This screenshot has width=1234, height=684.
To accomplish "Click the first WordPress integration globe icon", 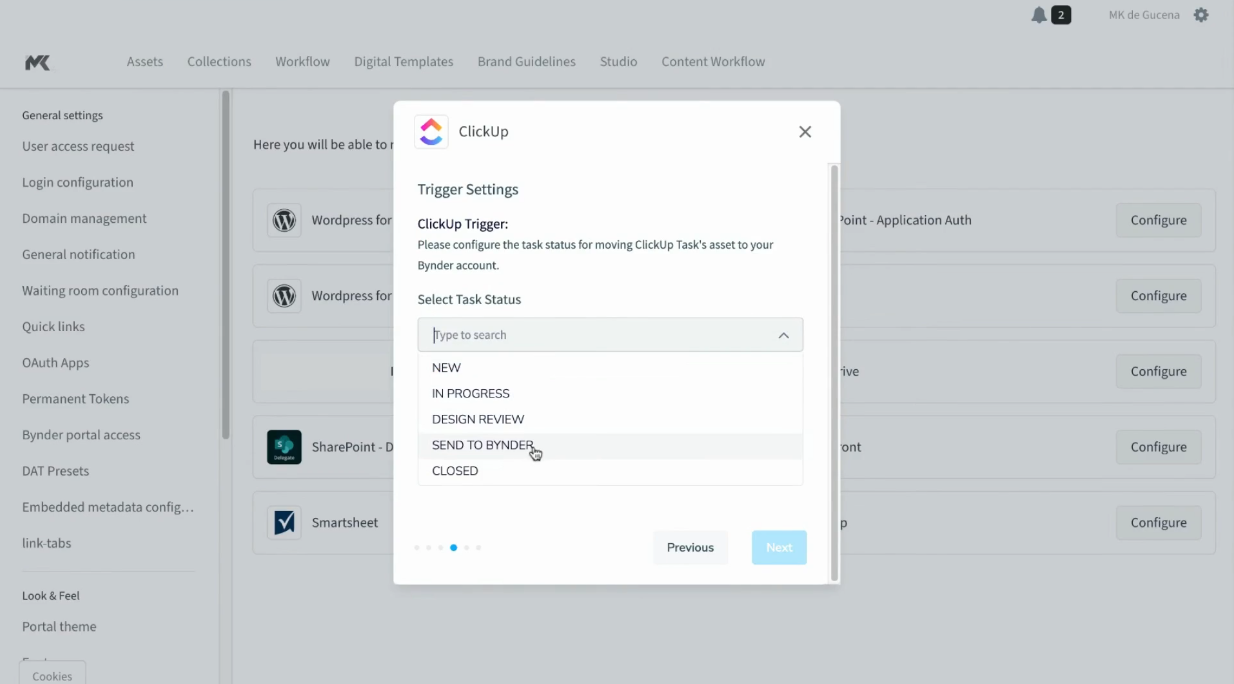I will [x=284, y=220].
